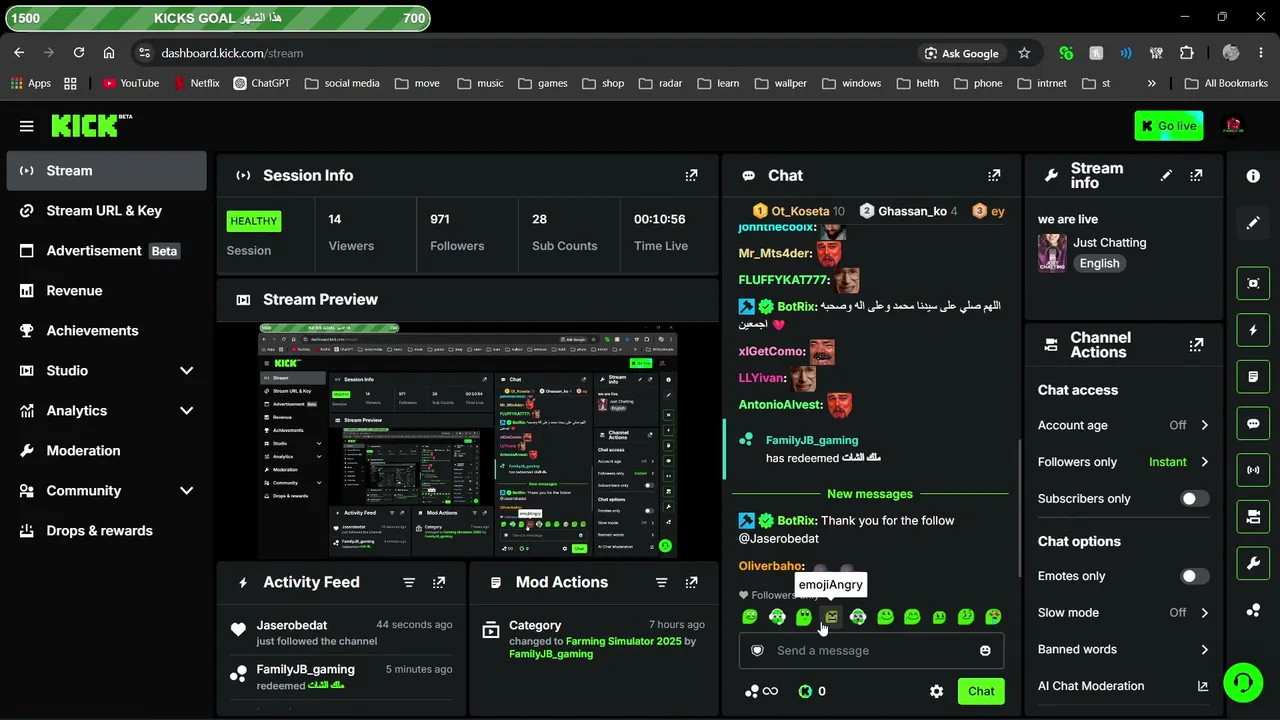Open the Moderation page
1280x720 pixels.
(106, 451)
